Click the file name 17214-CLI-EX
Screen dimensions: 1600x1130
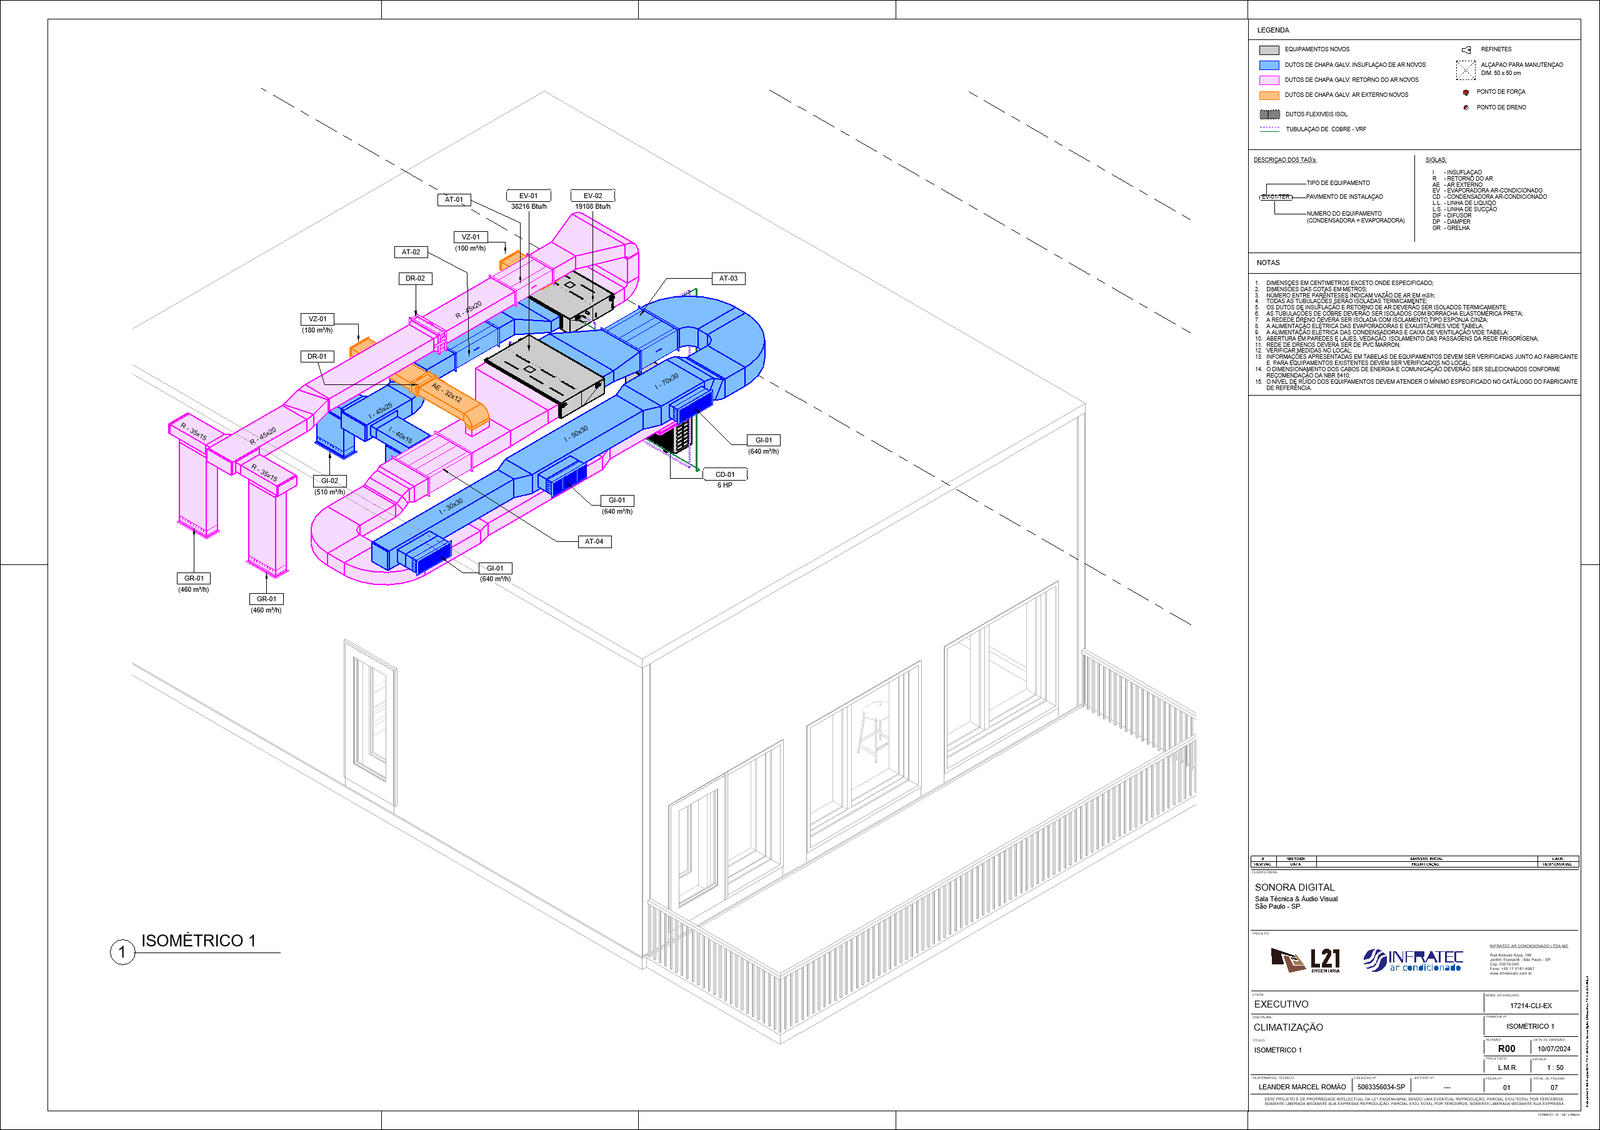point(1531,1006)
